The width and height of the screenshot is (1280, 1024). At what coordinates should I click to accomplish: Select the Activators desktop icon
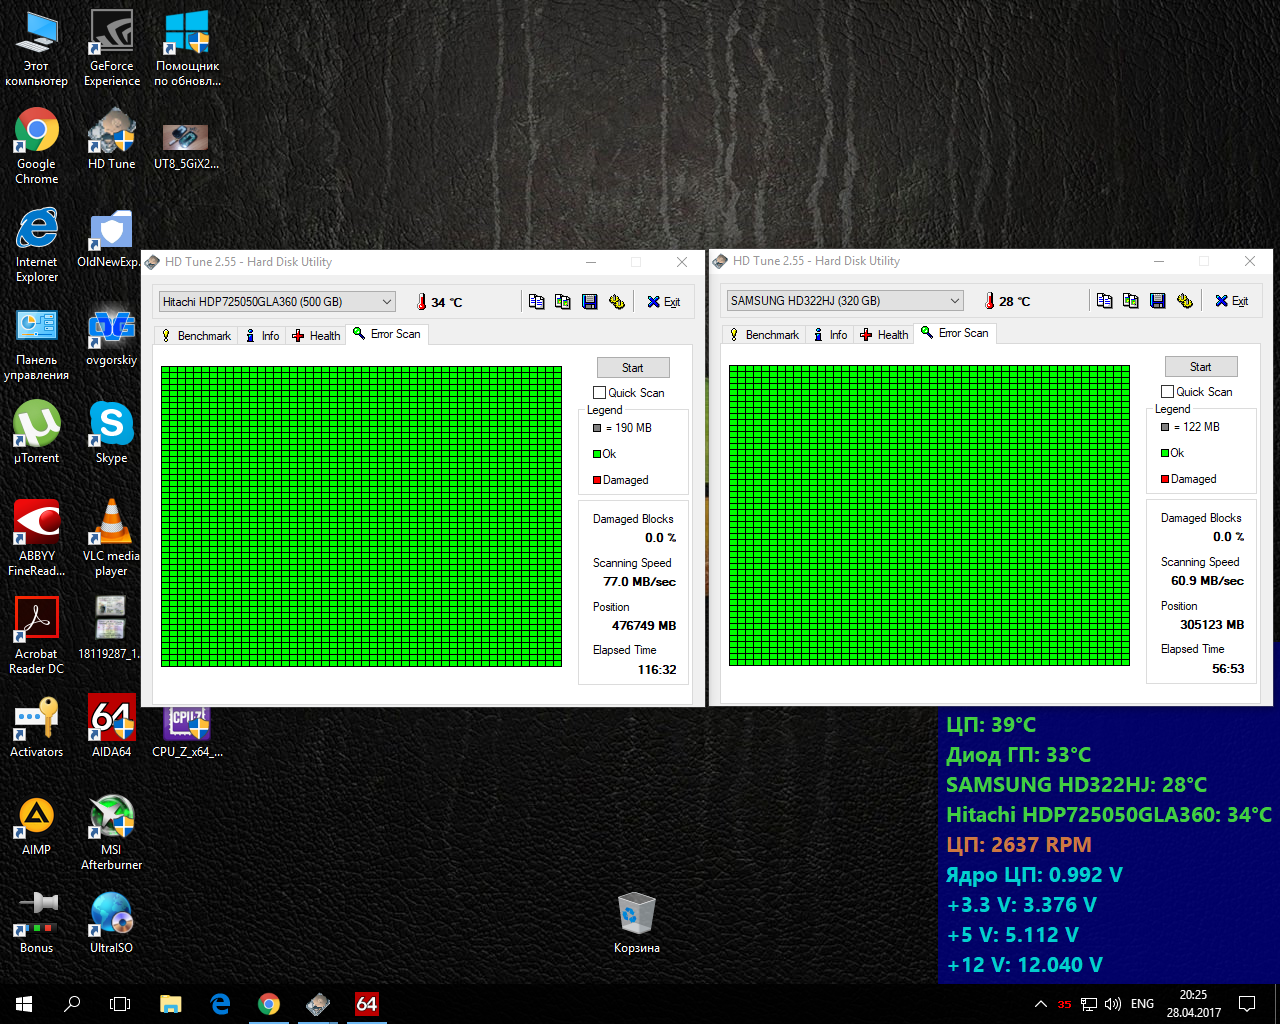(x=37, y=727)
